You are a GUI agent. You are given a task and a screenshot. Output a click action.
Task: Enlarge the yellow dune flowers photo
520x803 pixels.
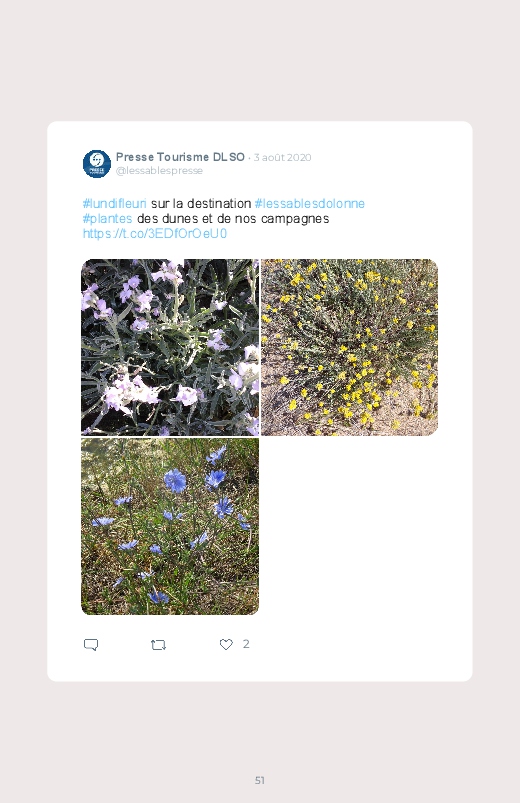[349, 347]
